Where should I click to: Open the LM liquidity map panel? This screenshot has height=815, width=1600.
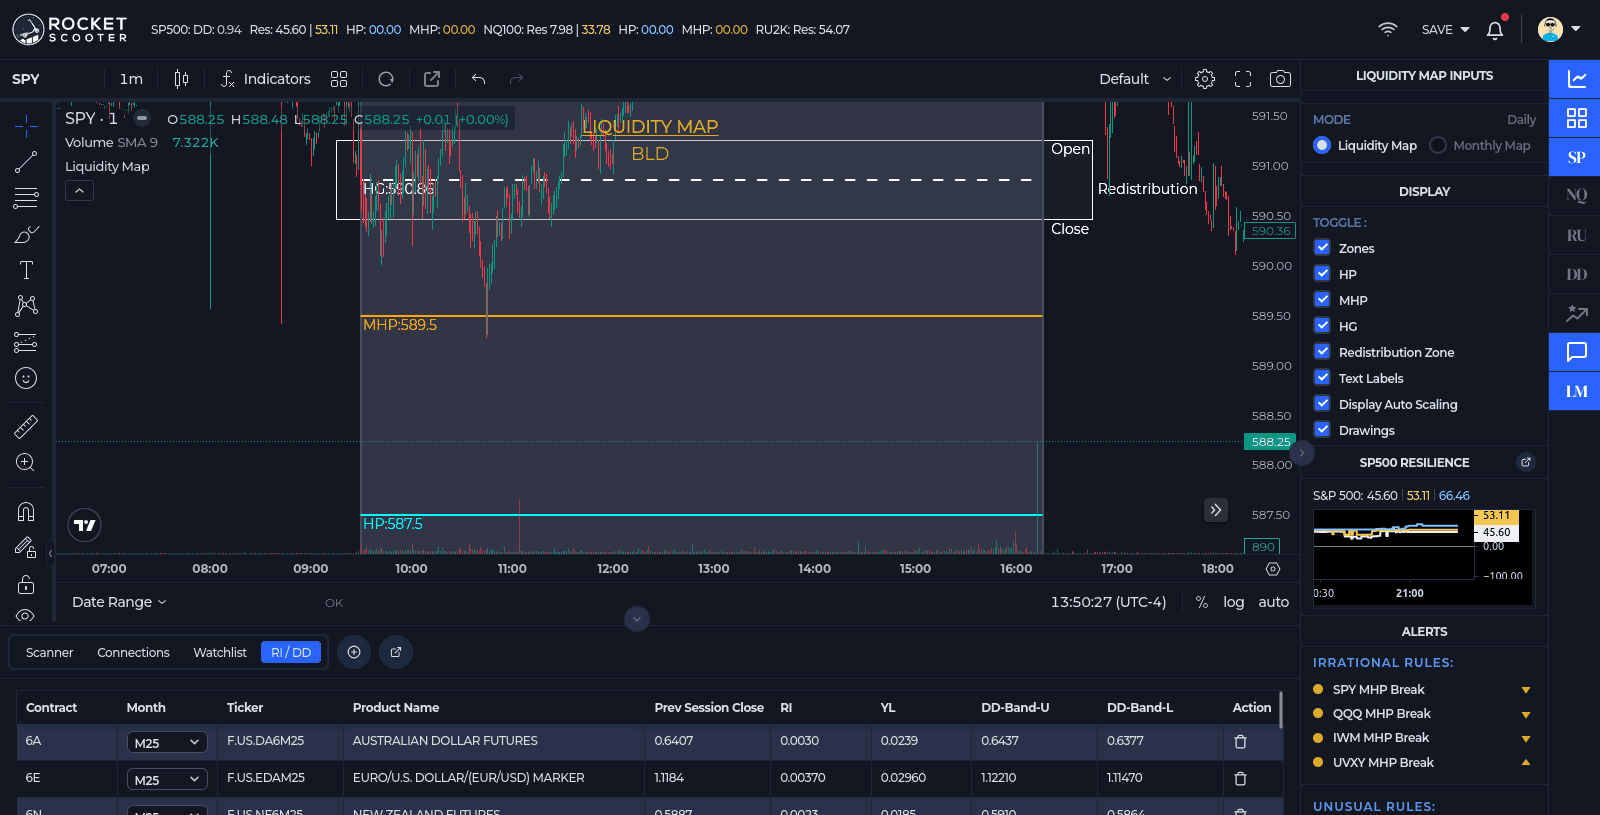[x=1576, y=391]
